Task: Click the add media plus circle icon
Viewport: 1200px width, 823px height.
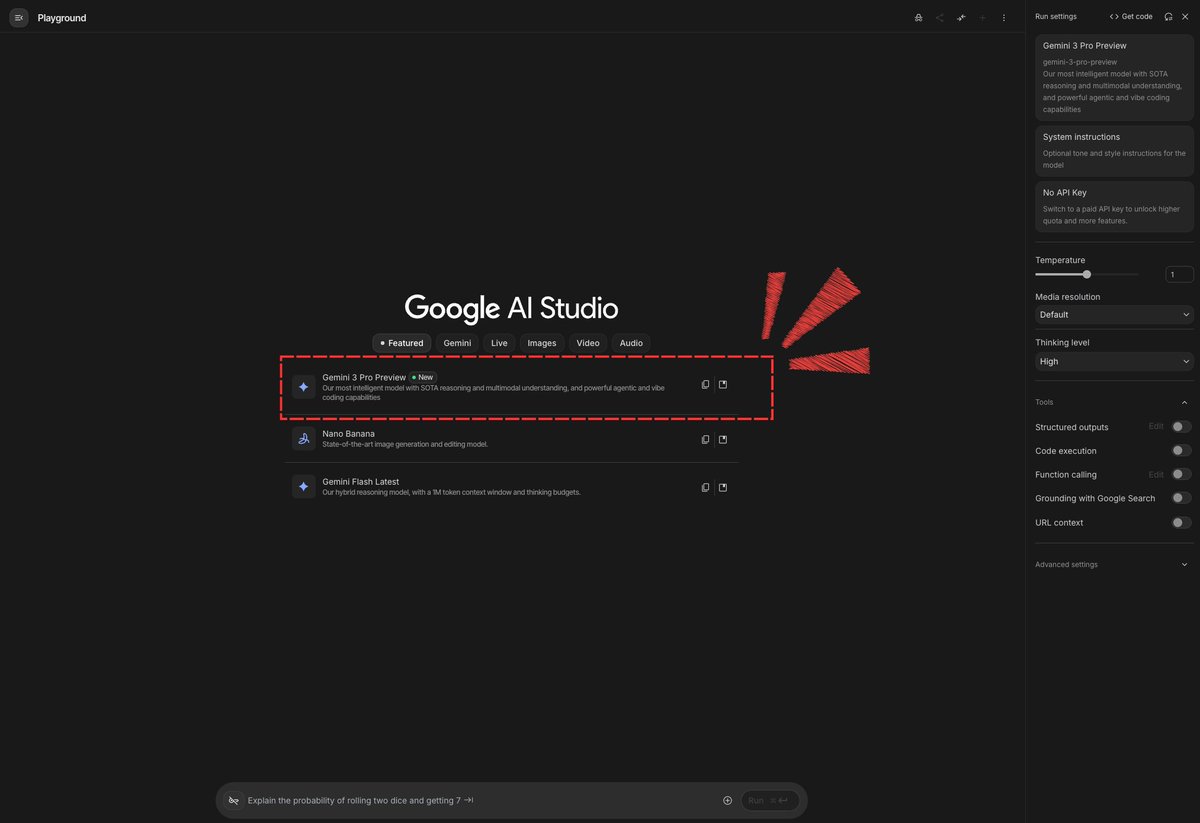Action: point(727,800)
